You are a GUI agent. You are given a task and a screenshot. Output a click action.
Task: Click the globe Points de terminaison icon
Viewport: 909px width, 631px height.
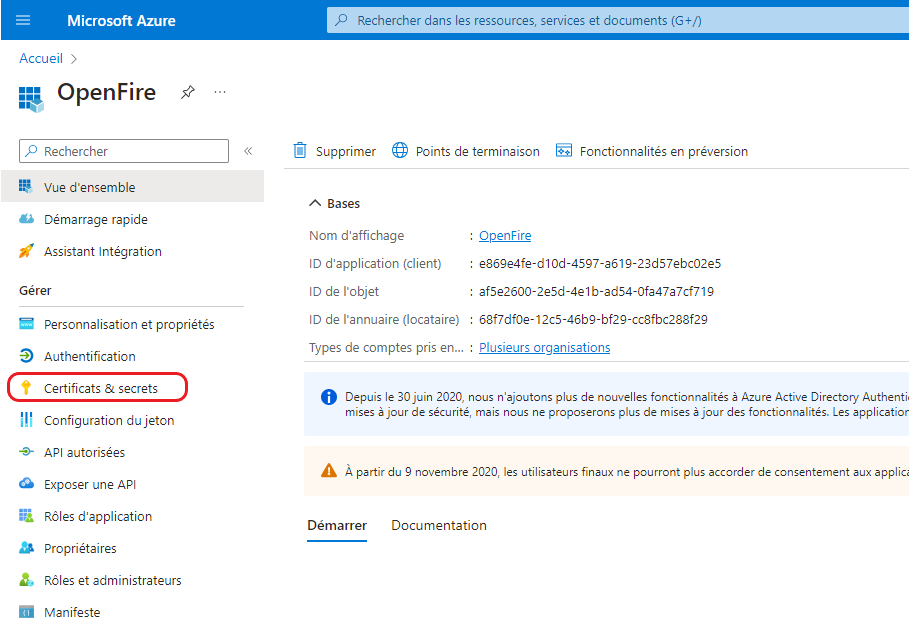[x=400, y=150]
